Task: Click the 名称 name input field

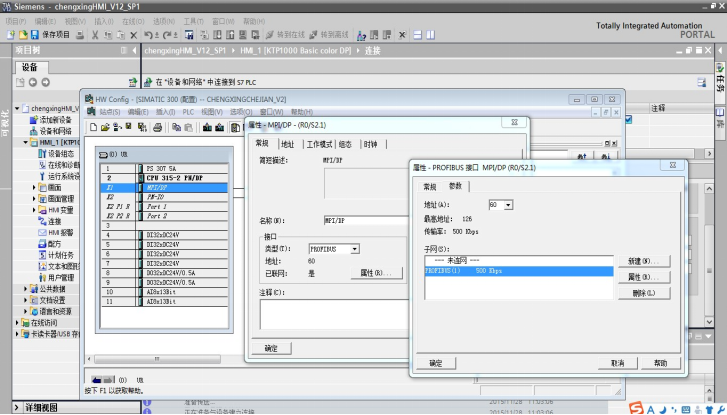Action: [x=361, y=220]
